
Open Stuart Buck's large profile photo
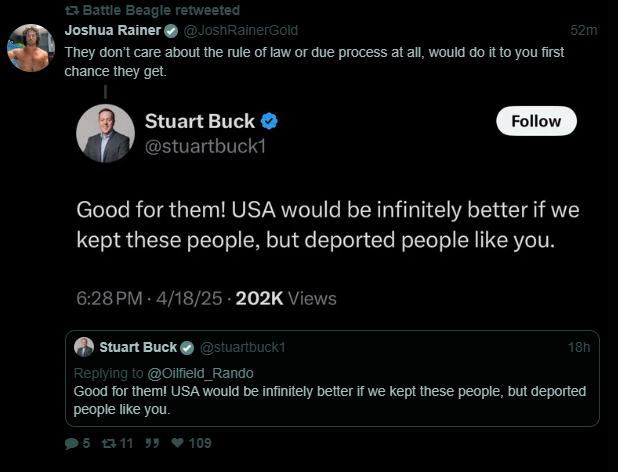tap(105, 133)
